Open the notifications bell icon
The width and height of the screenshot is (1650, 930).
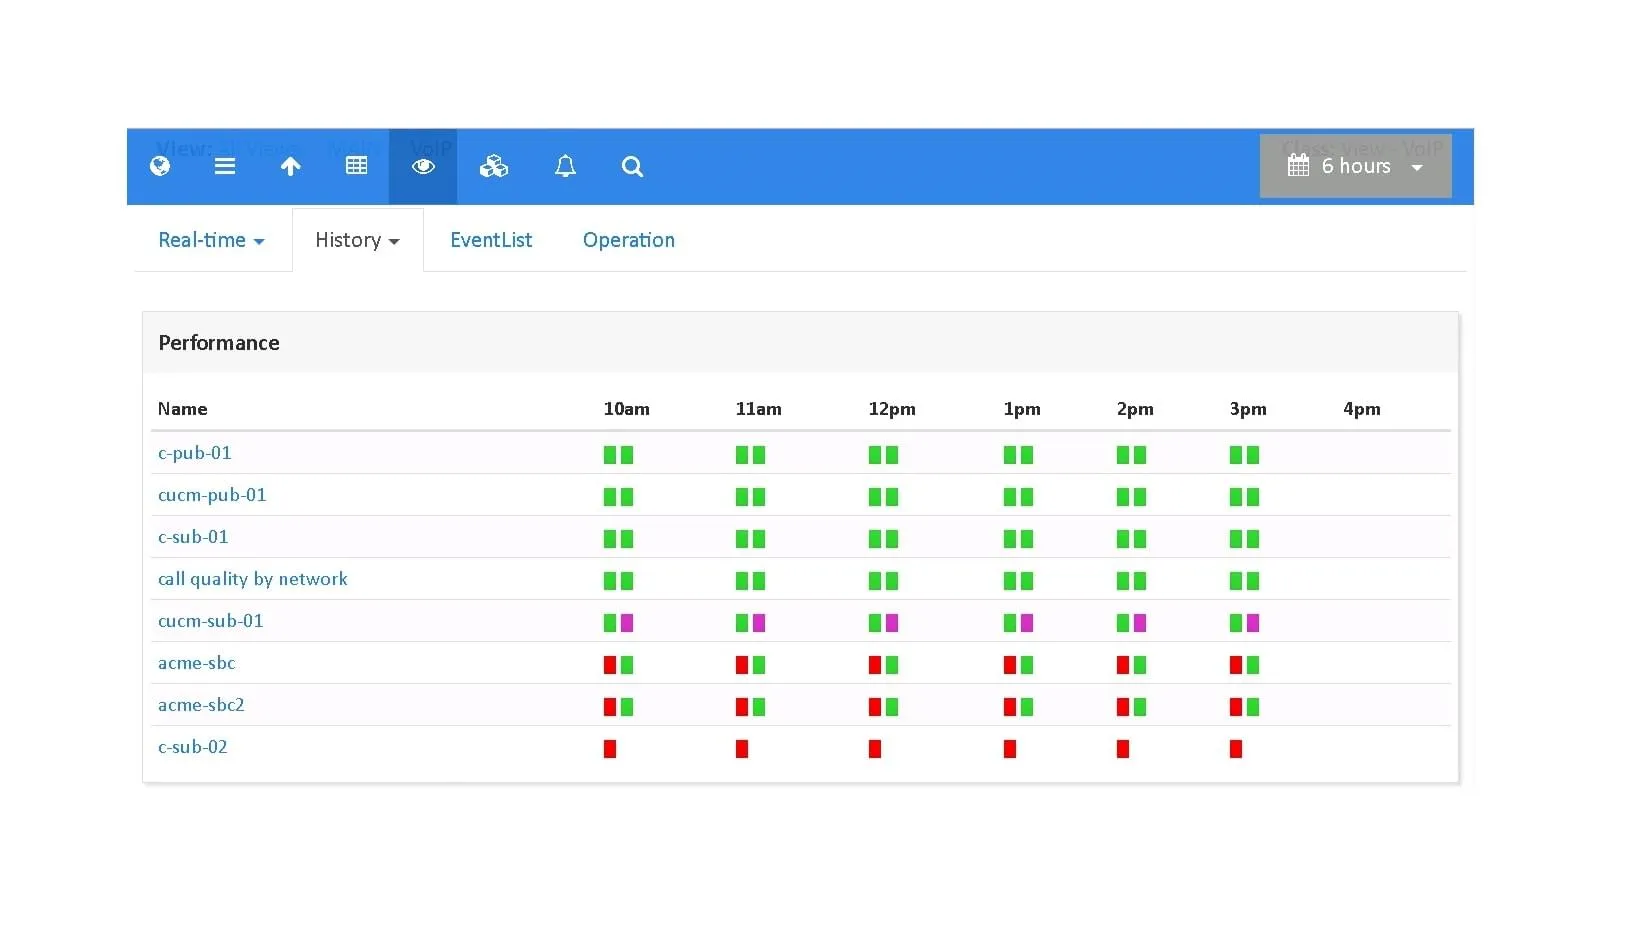565,166
